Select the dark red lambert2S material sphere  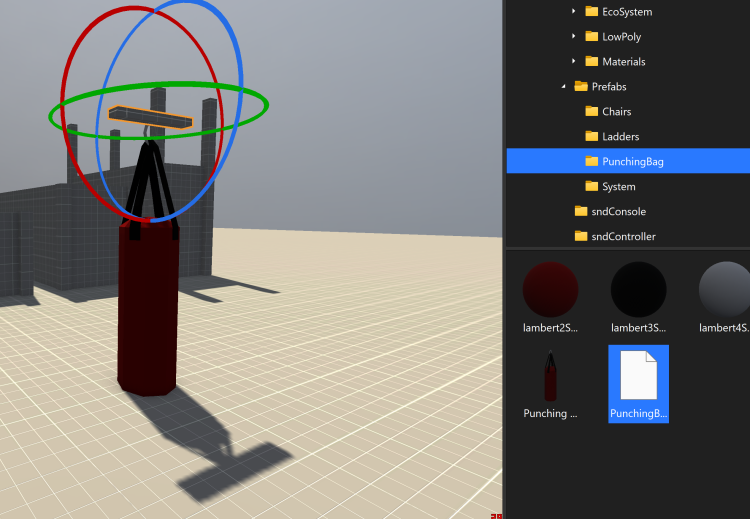click(x=551, y=290)
